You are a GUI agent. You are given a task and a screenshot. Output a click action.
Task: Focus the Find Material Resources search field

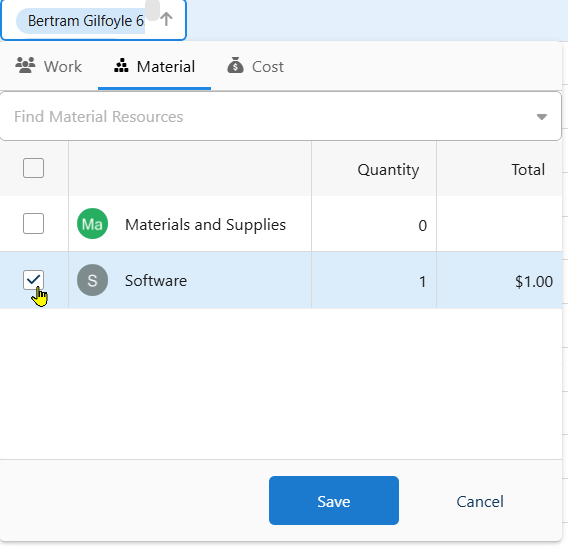point(281,116)
